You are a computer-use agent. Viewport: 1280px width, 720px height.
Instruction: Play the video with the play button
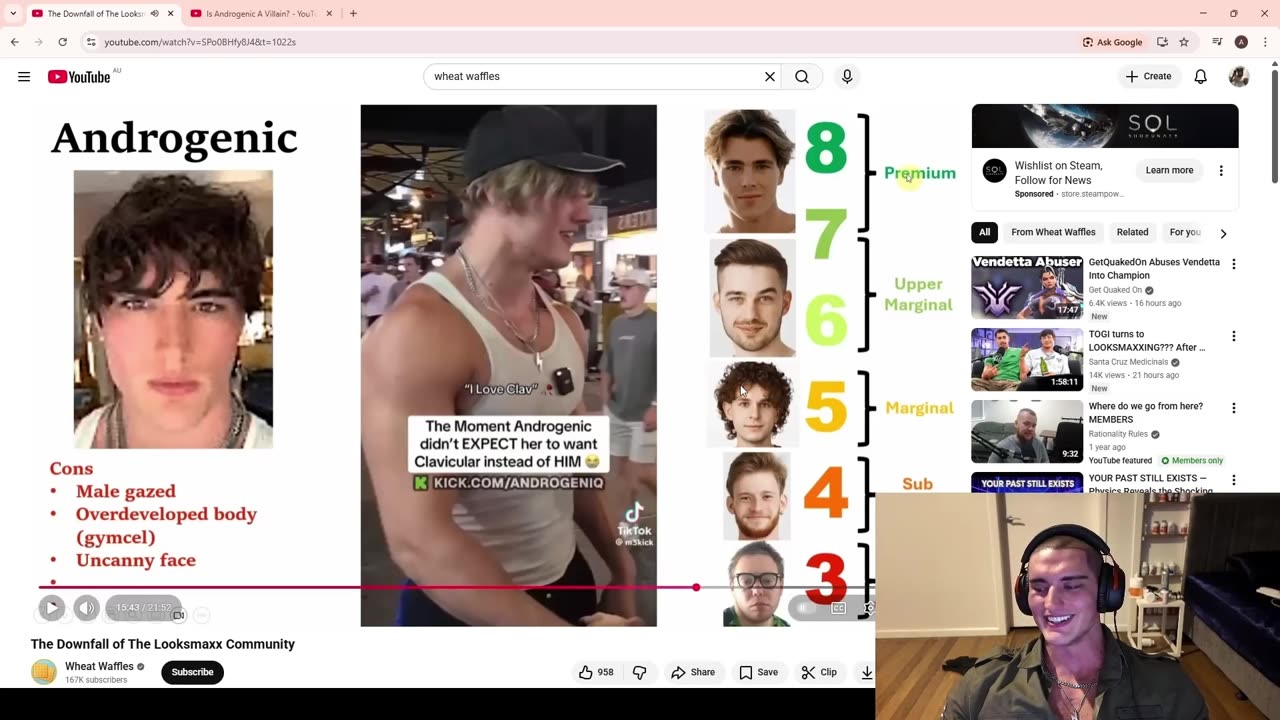[52, 607]
